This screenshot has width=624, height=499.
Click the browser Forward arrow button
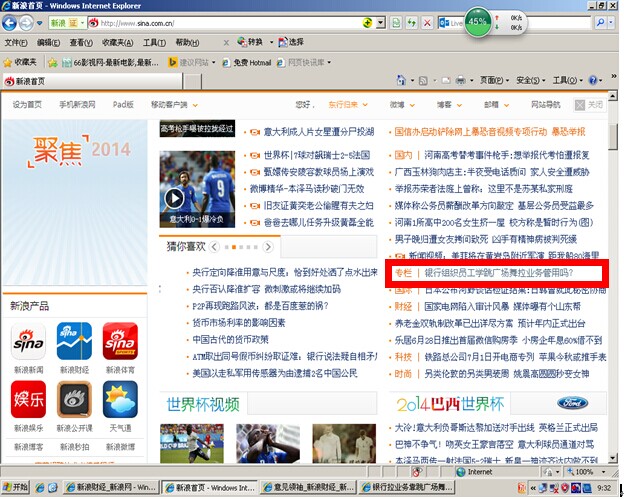click(x=26, y=23)
